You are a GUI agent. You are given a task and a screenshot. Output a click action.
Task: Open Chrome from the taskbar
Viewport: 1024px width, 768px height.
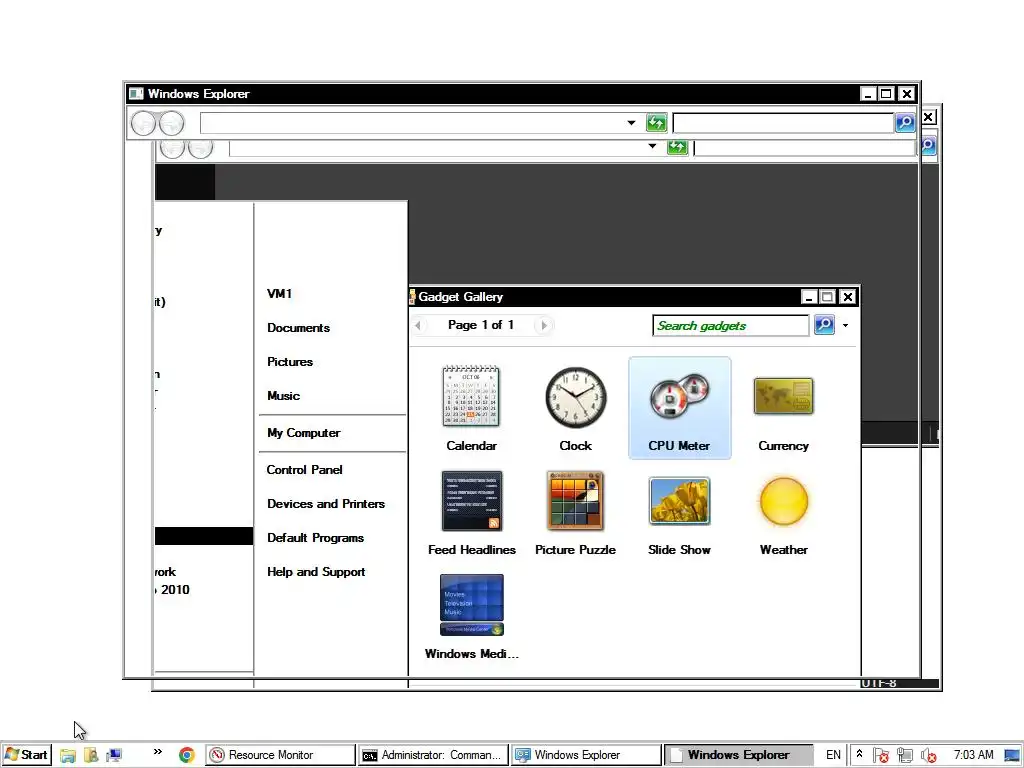coord(187,755)
